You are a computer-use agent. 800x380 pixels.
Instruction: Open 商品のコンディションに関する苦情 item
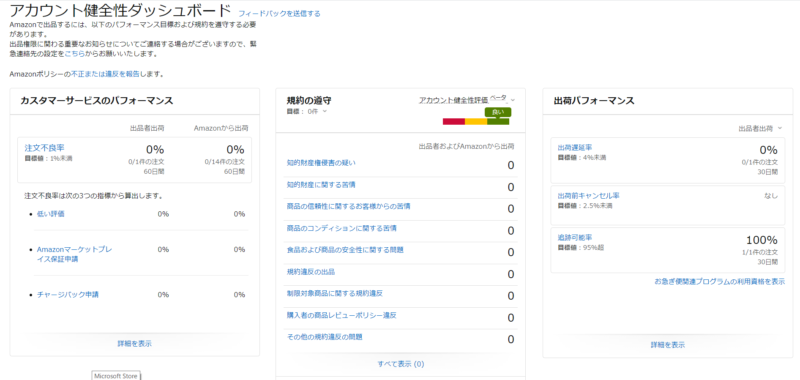(x=342, y=228)
